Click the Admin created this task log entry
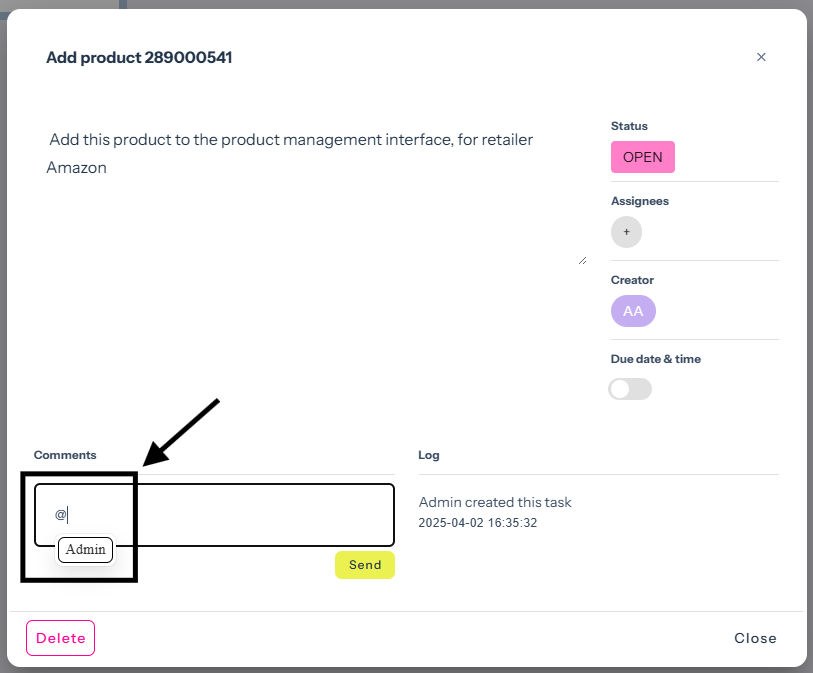The width and height of the screenshot is (813, 673). coord(495,502)
